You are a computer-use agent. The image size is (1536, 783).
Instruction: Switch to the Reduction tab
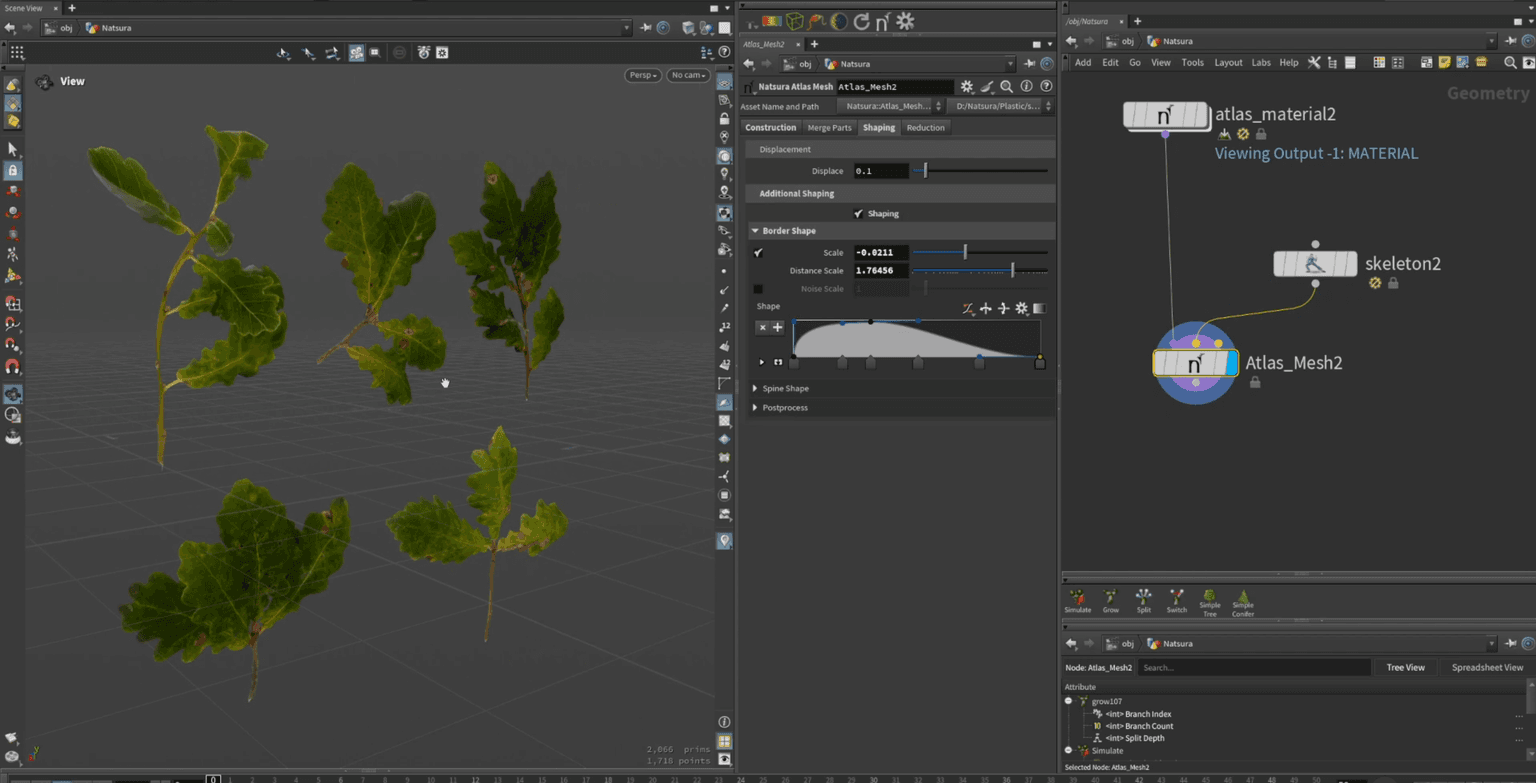pyautogui.click(x=925, y=127)
